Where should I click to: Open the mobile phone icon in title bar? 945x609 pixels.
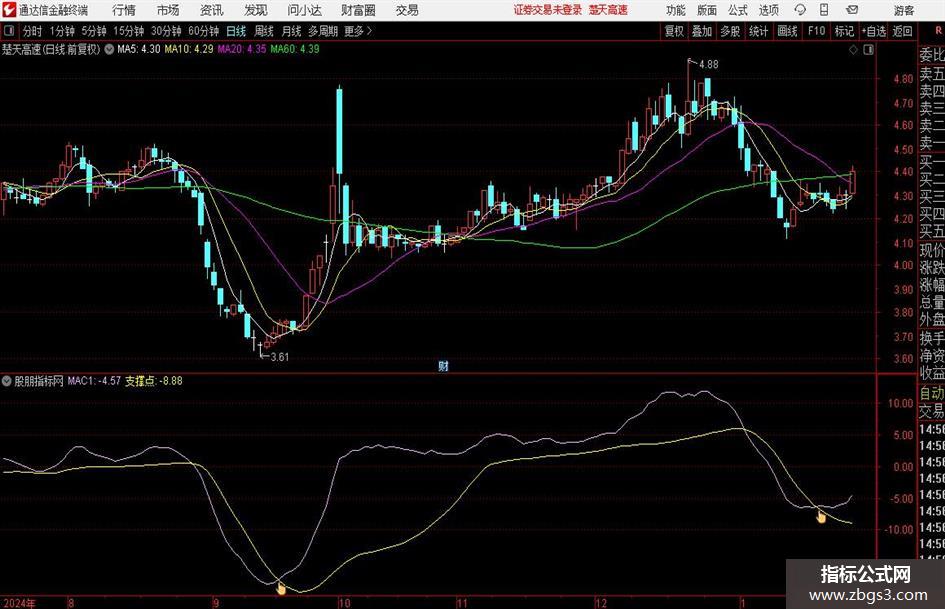pyautogui.click(x=824, y=10)
